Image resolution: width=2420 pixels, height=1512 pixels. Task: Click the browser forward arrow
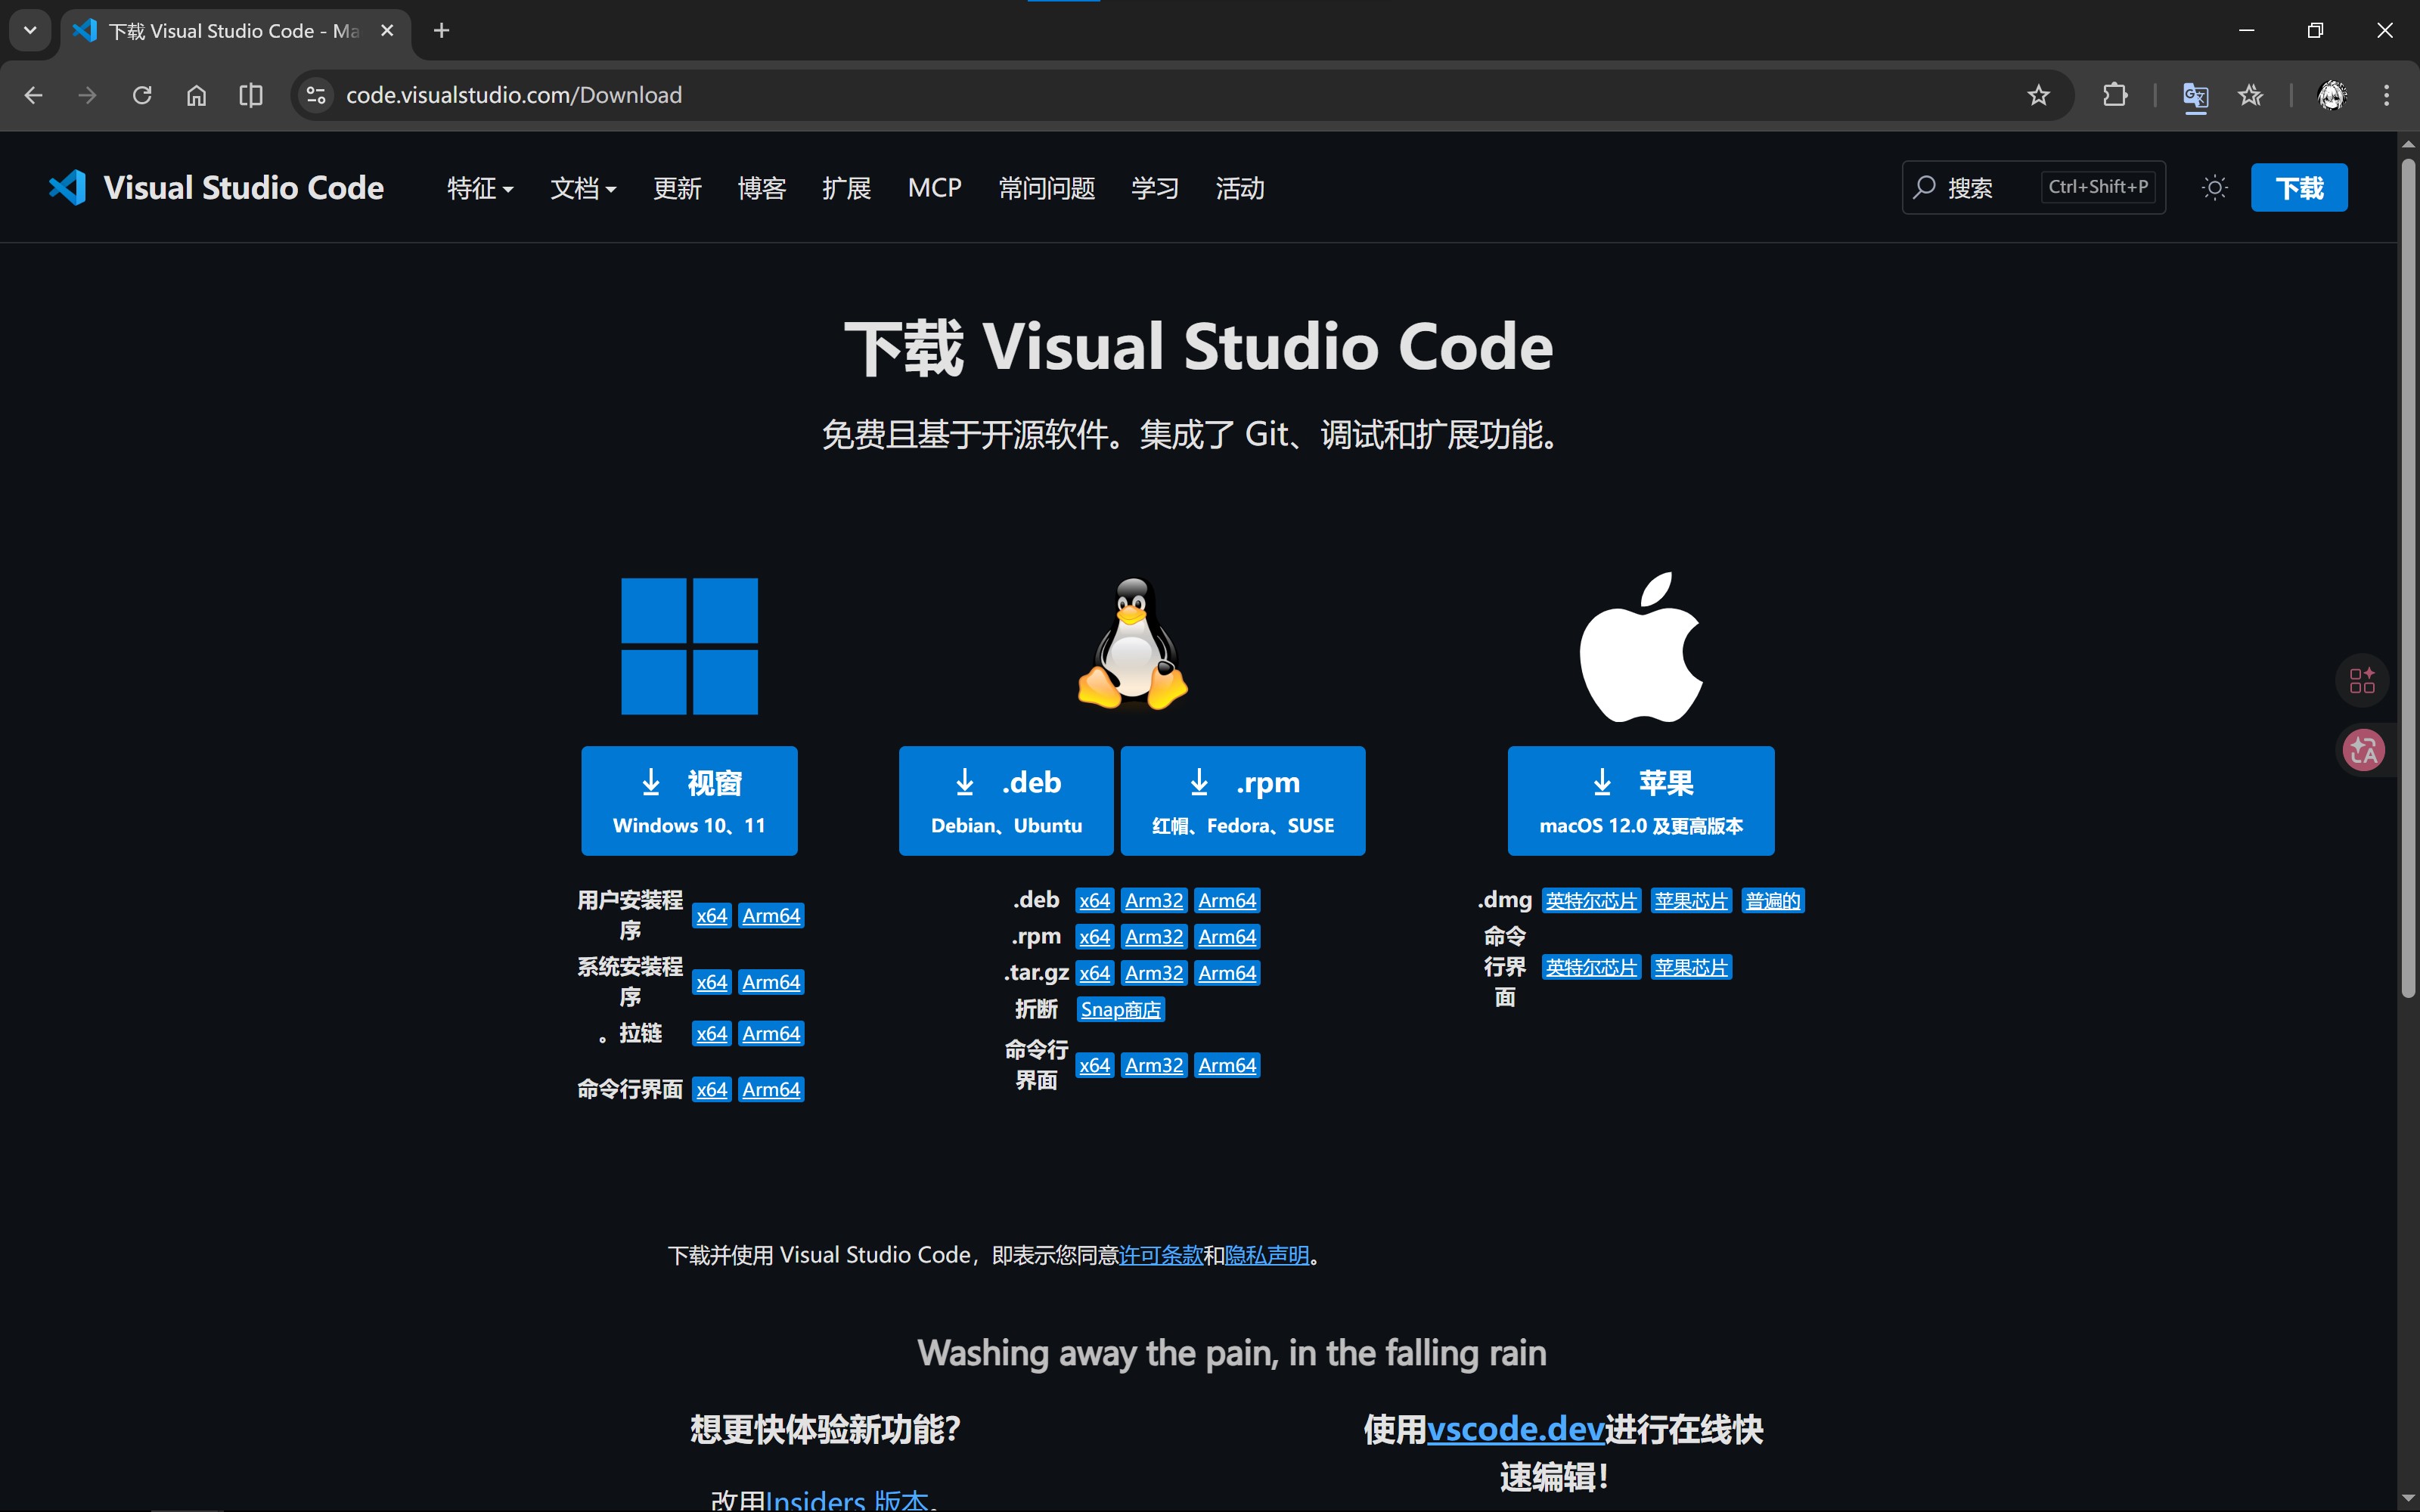88,95
